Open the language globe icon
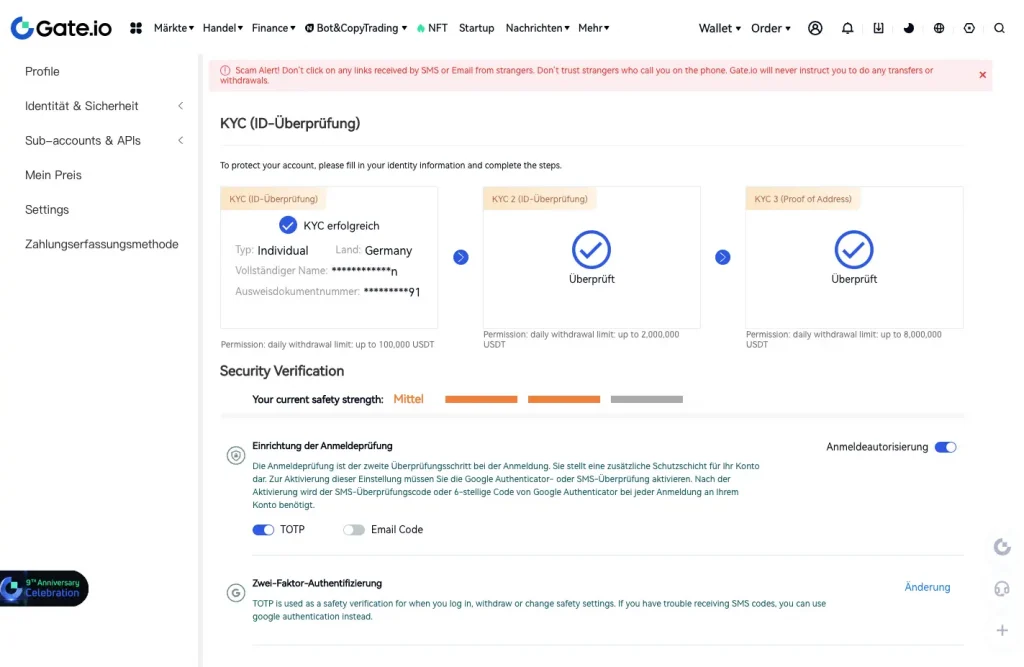Viewport: 1024px width, 667px height. [938, 28]
